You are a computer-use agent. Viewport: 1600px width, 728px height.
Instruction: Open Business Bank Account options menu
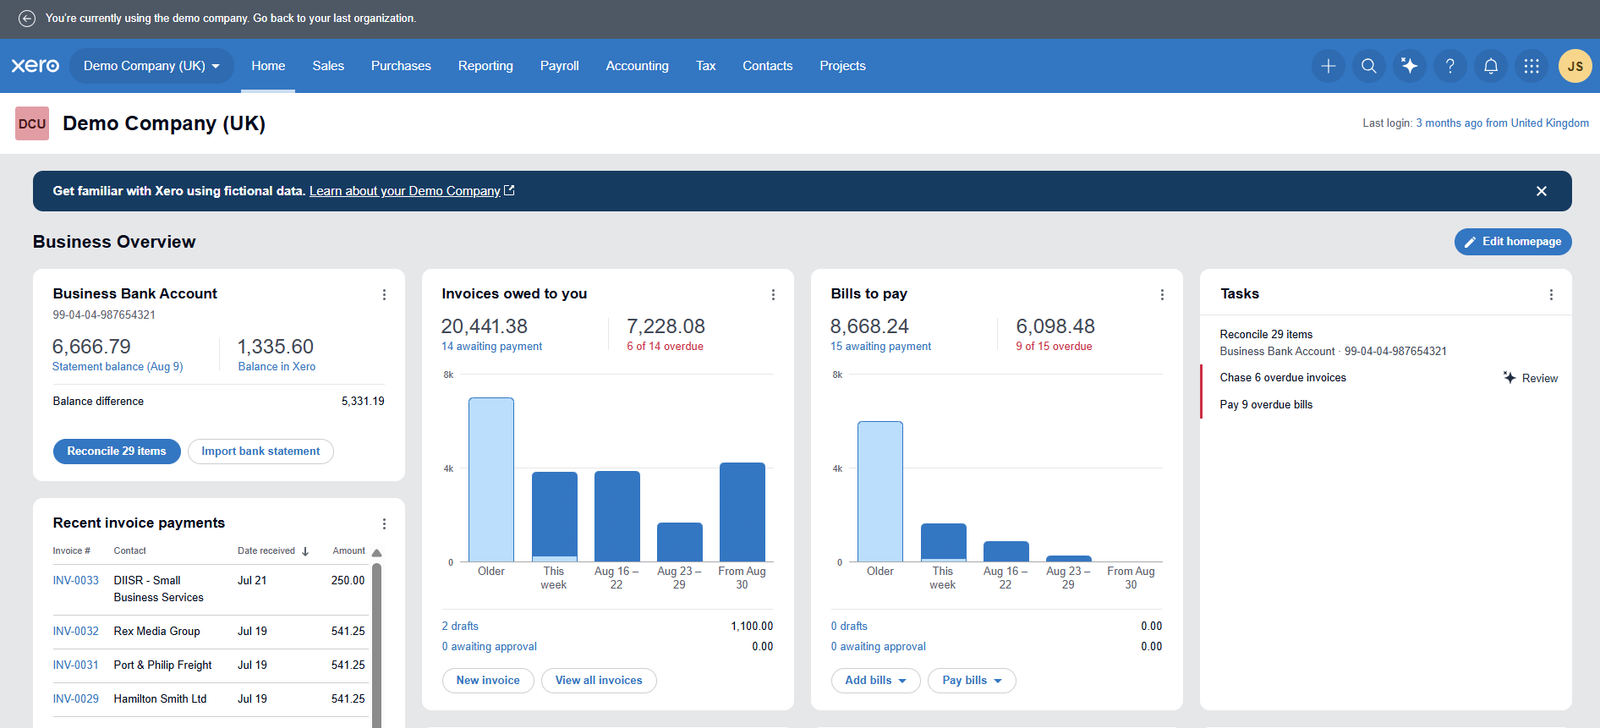tap(384, 295)
